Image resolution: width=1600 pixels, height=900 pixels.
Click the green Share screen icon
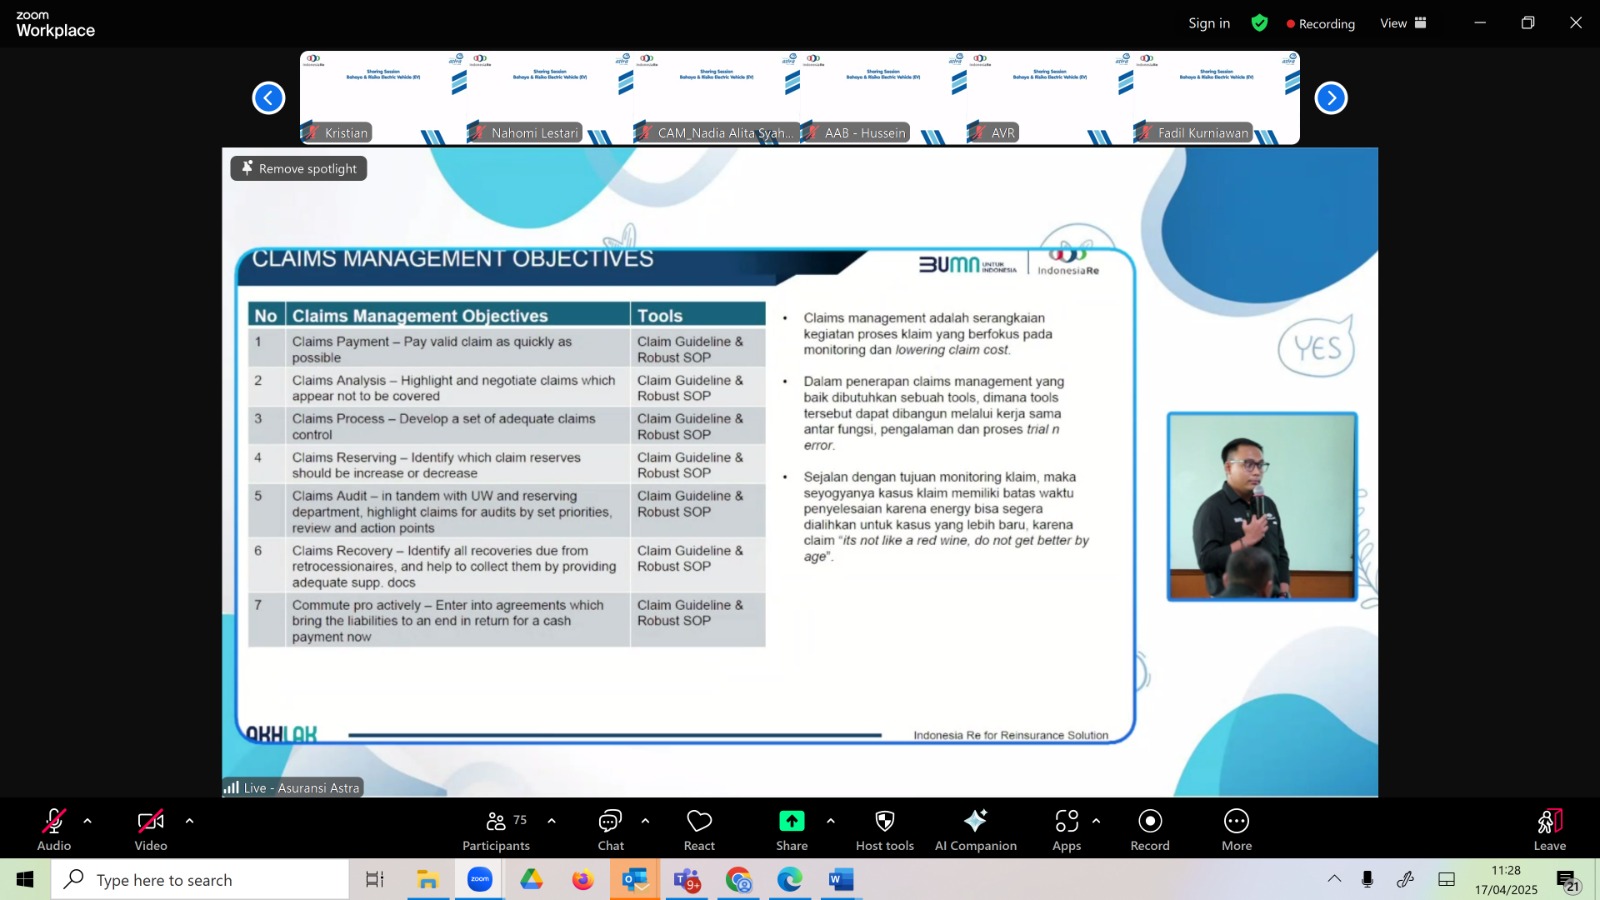[791, 821]
